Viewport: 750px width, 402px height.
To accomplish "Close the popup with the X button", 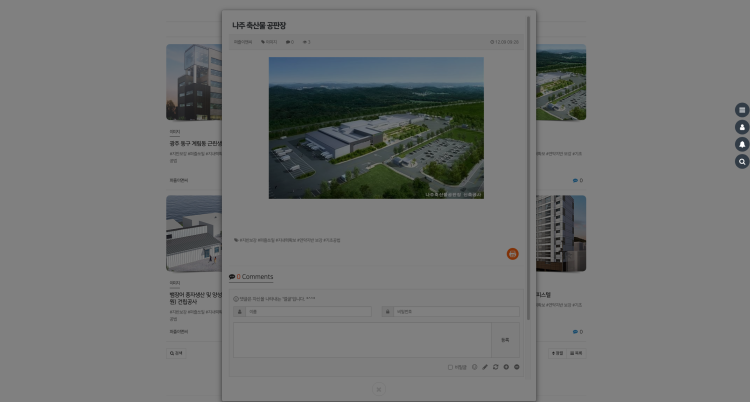I will click(378, 389).
